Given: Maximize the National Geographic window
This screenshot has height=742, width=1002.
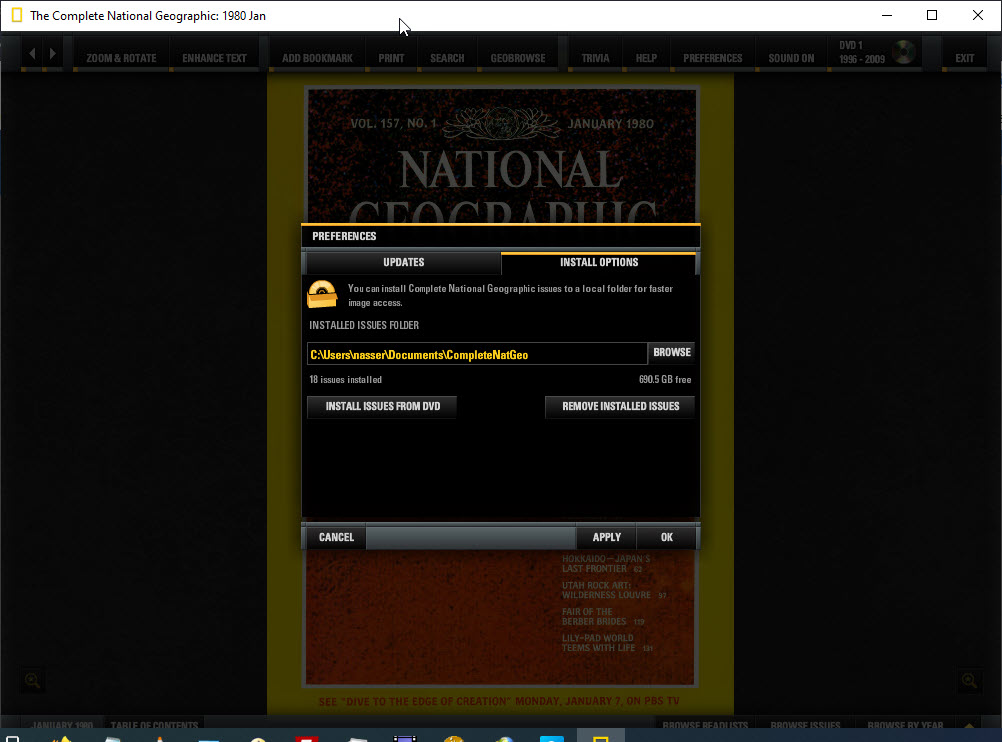Looking at the screenshot, I should click(932, 15).
